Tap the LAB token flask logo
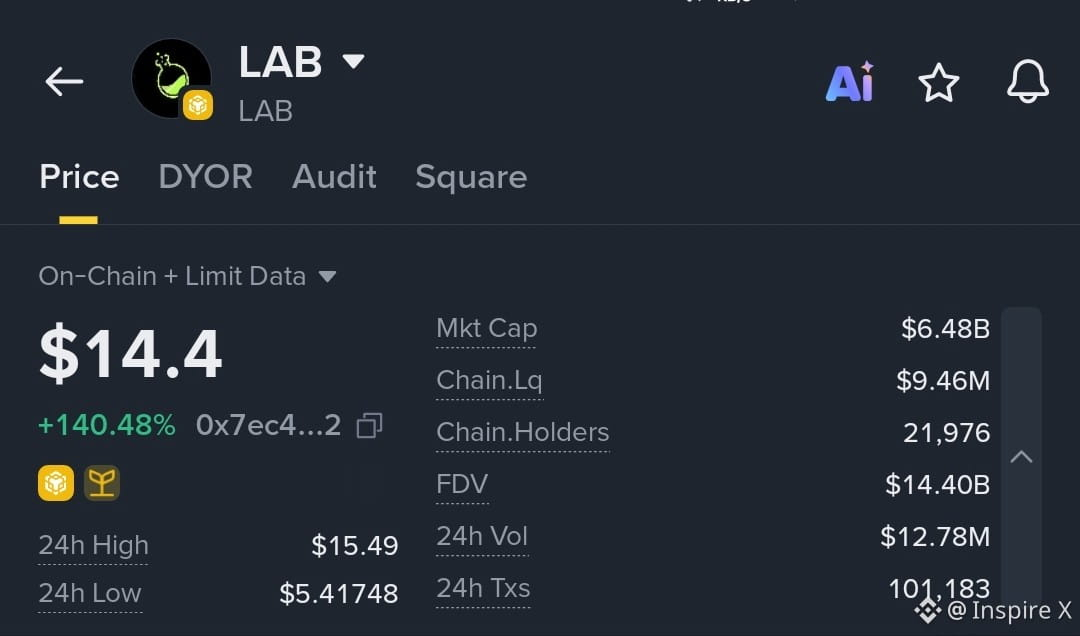The image size is (1080, 636). pos(172,79)
